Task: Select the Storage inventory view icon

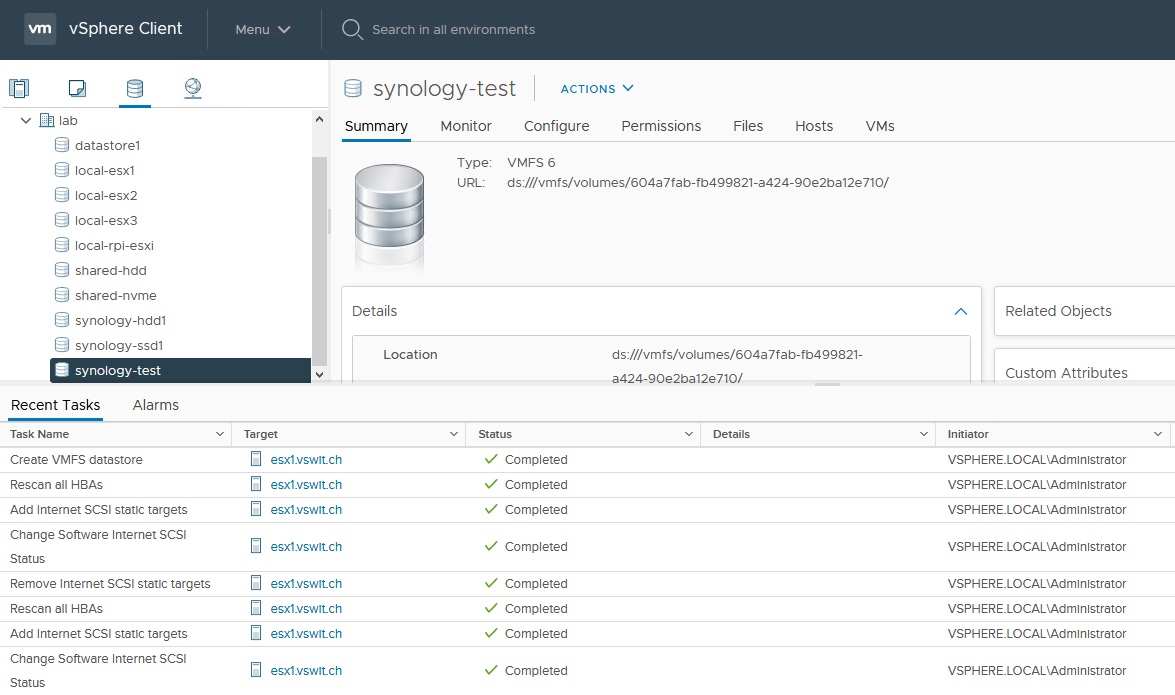Action: point(134,88)
